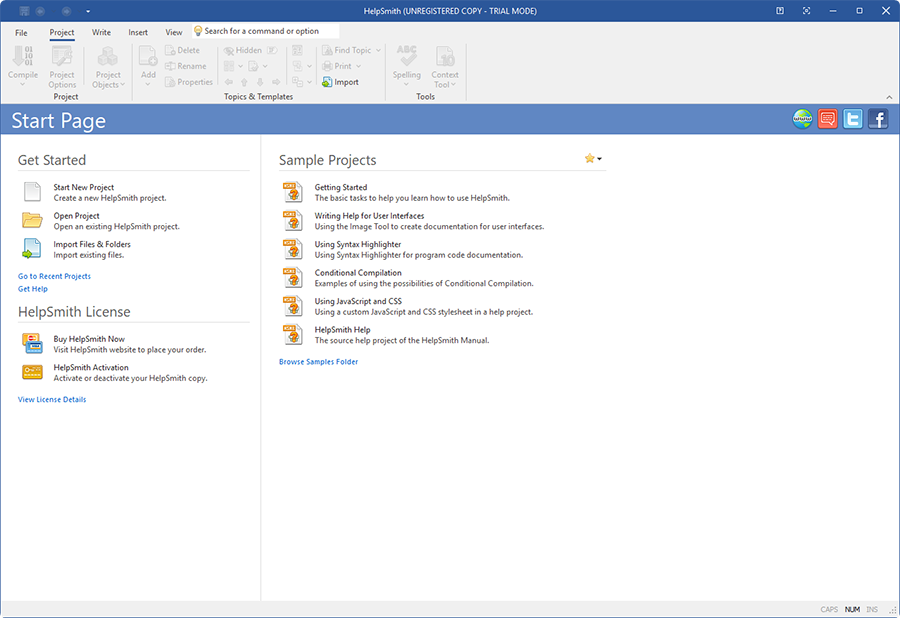Open the Getting Started sample project icon

click(x=293, y=192)
